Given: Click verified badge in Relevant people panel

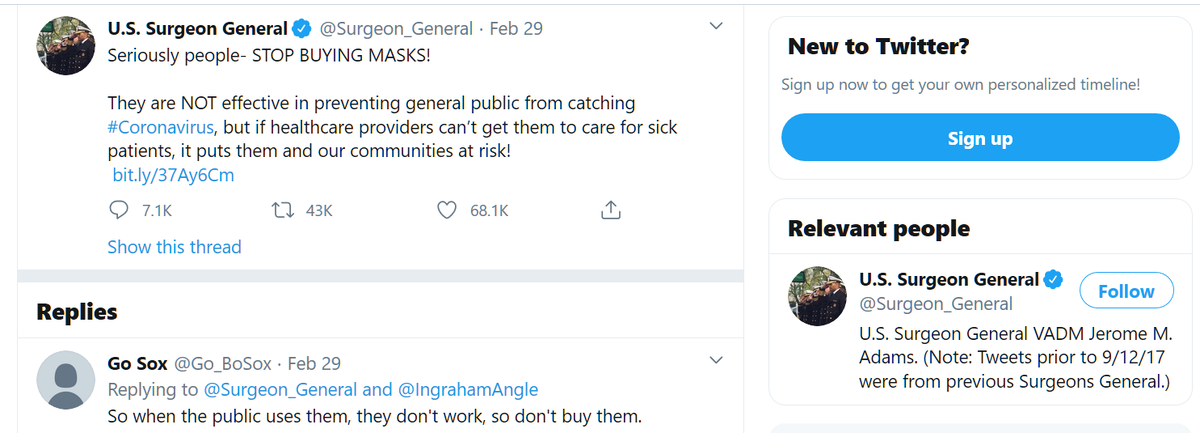Looking at the screenshot, I should coord(1054,279).
